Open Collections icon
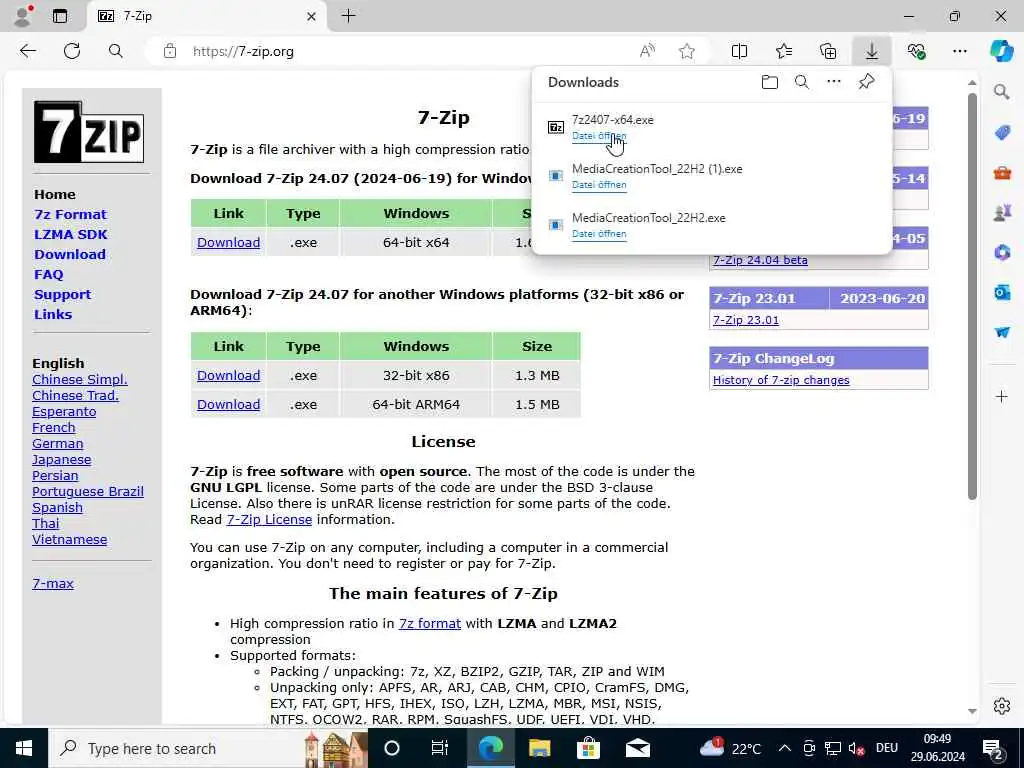This screenshot has height=768, width=1024. pyautogui.click(x=828, y=51)
